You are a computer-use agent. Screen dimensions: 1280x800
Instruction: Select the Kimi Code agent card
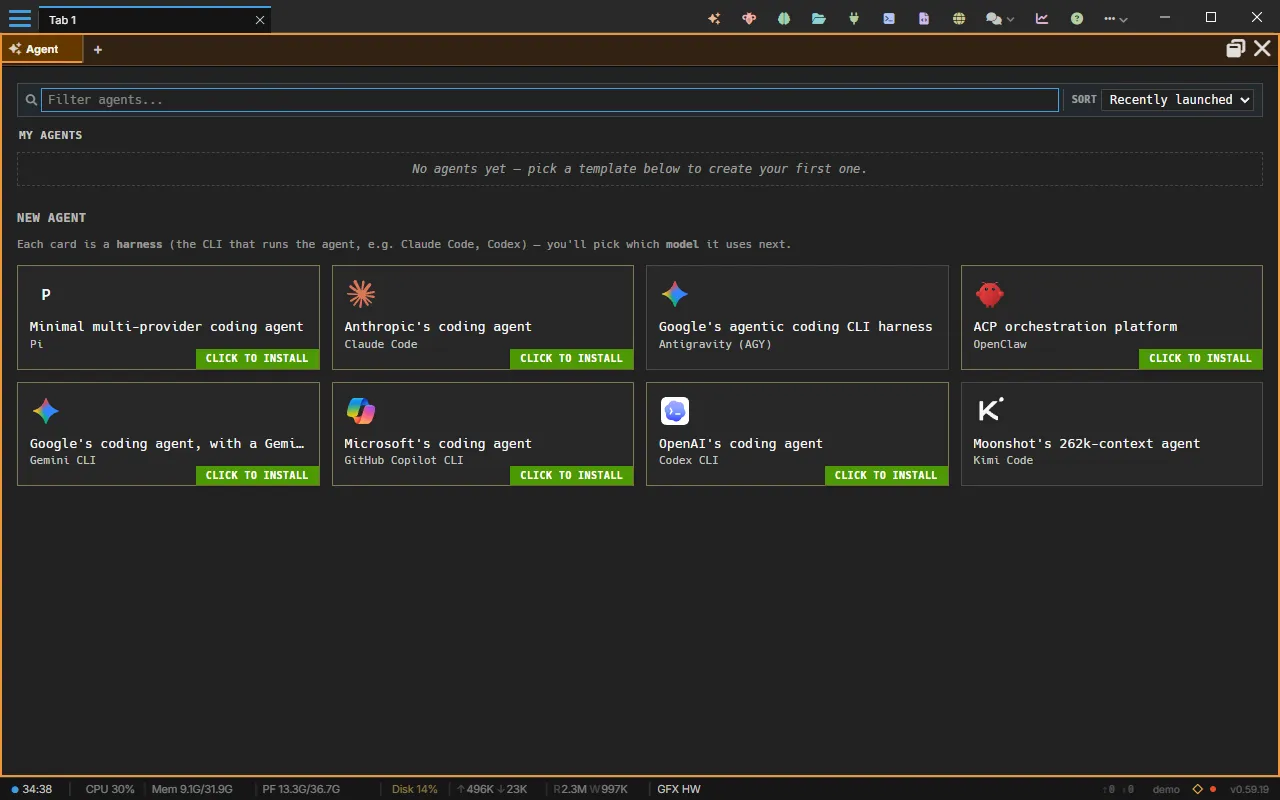coord(1112,434)
